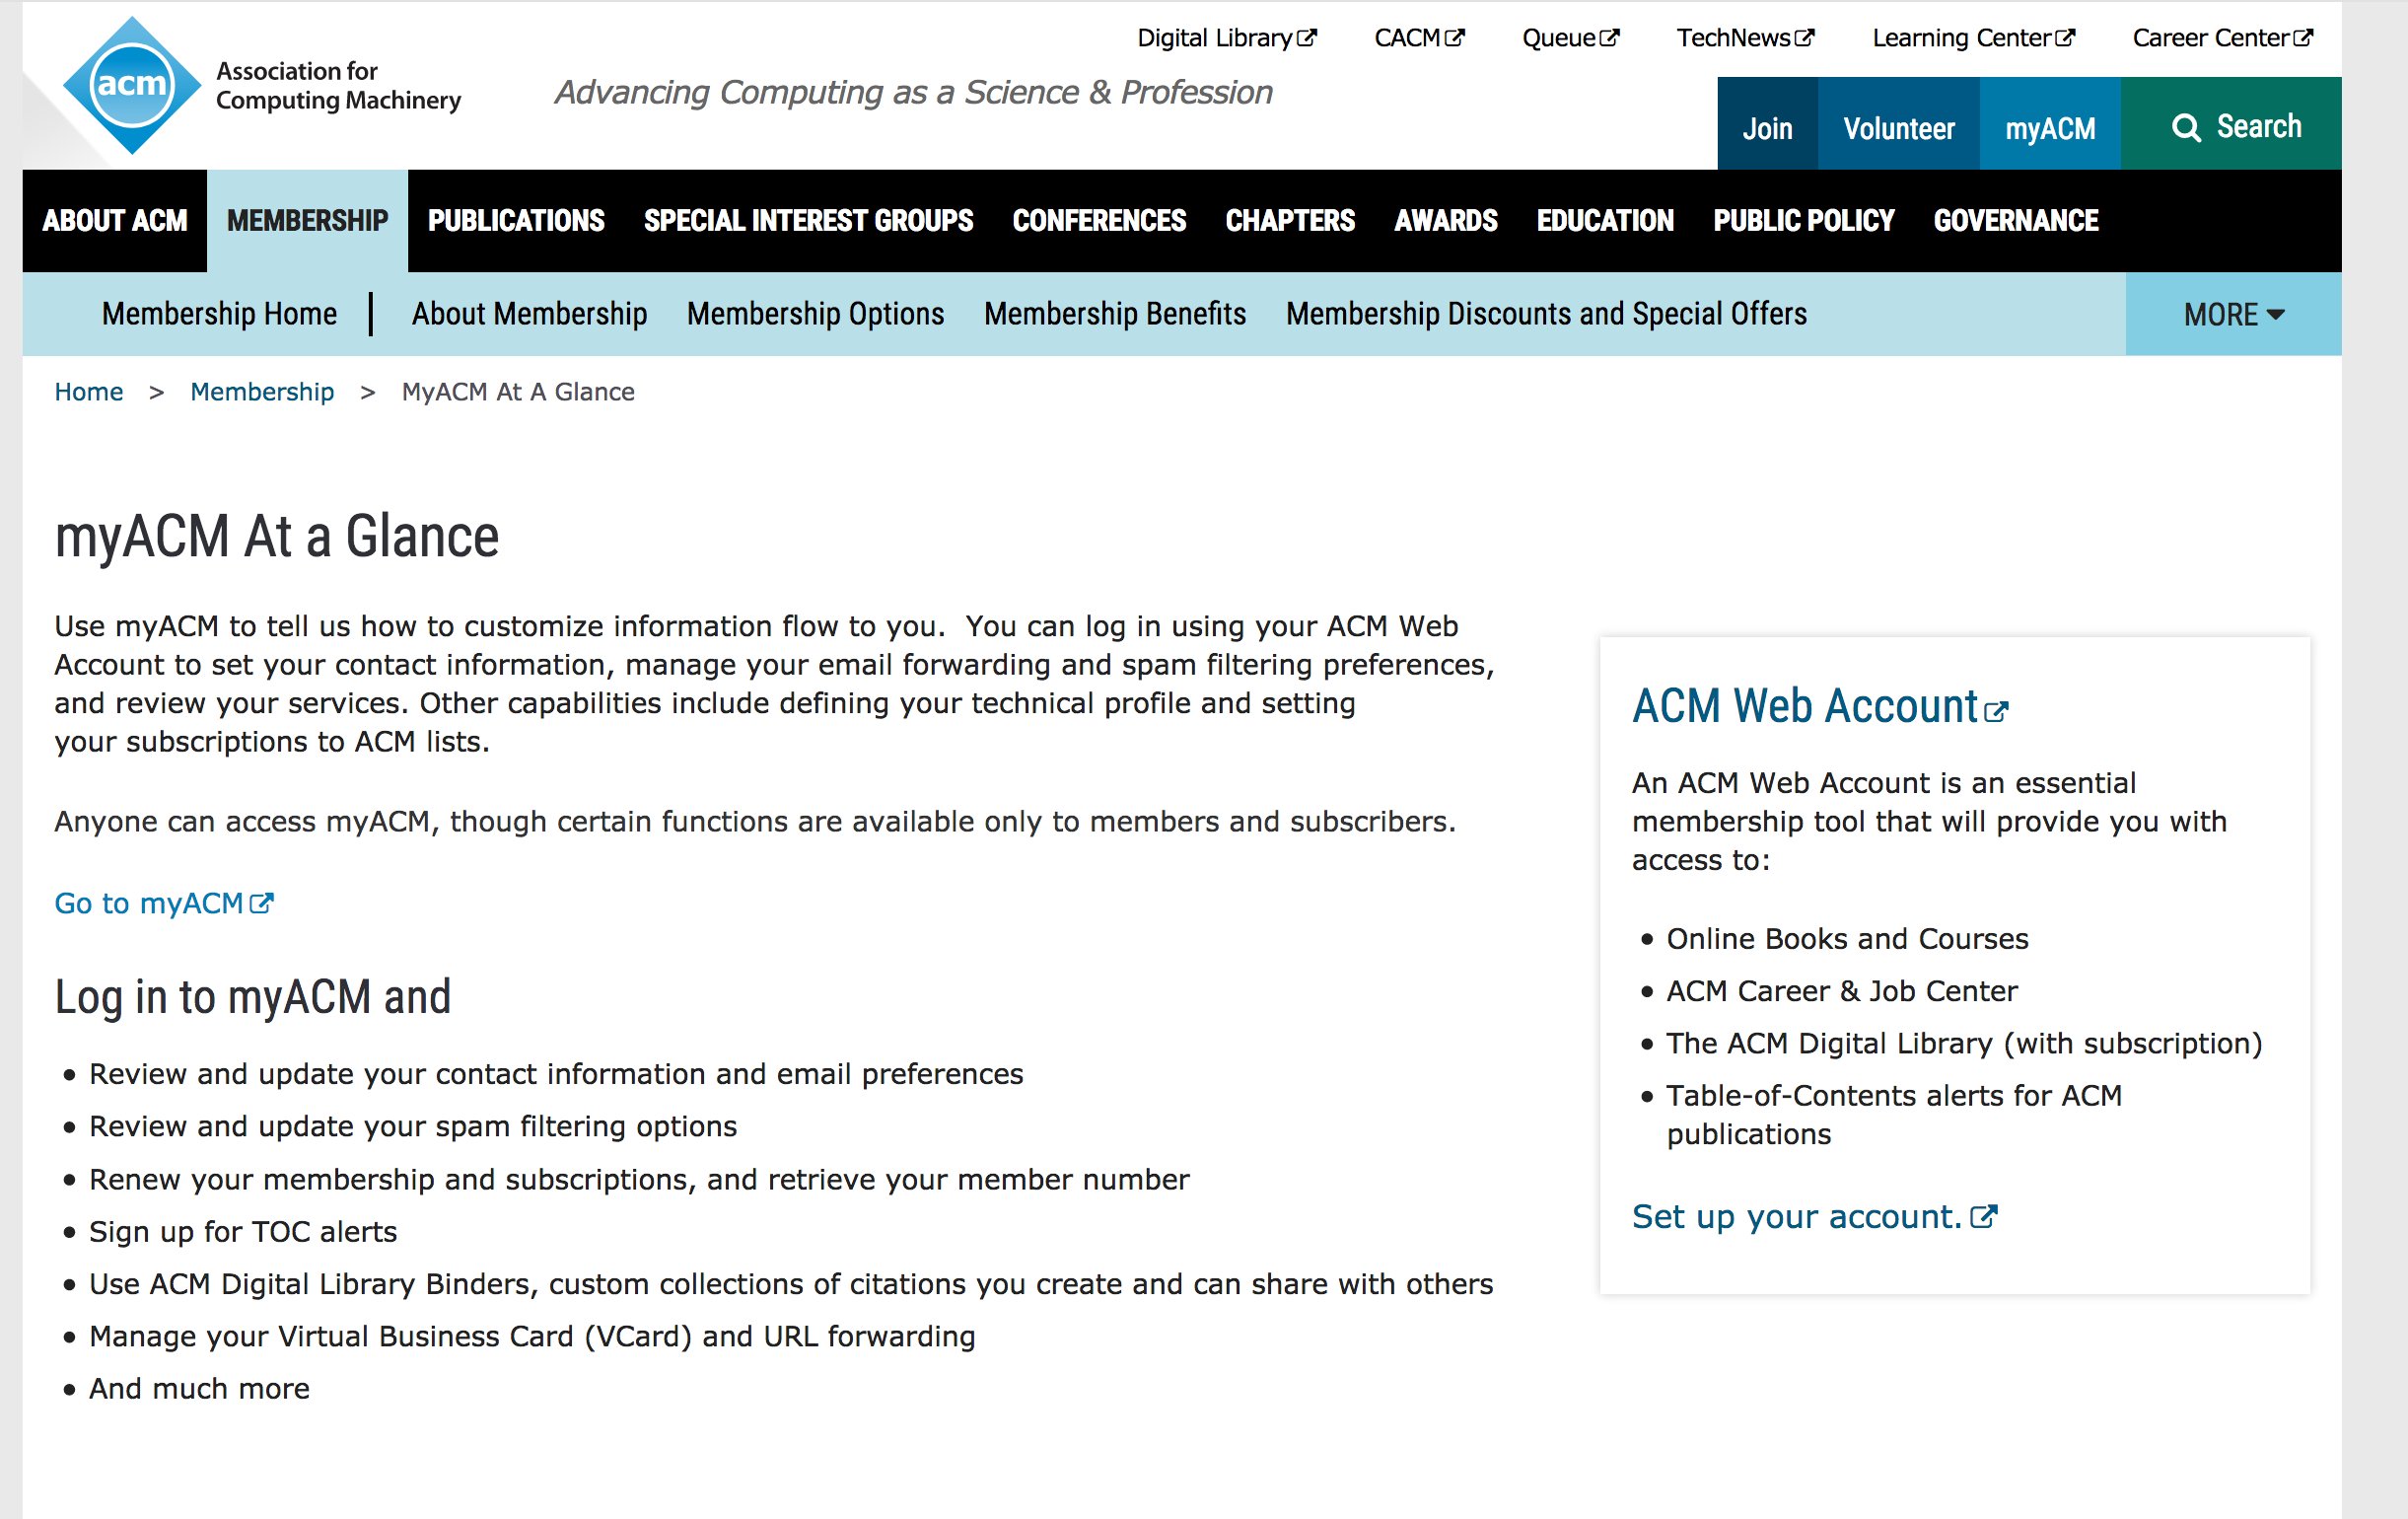The height and width of the screenshot is (1519, 2408).
Task: Click Online Books and Courses list item
Action: [1847, 939]
